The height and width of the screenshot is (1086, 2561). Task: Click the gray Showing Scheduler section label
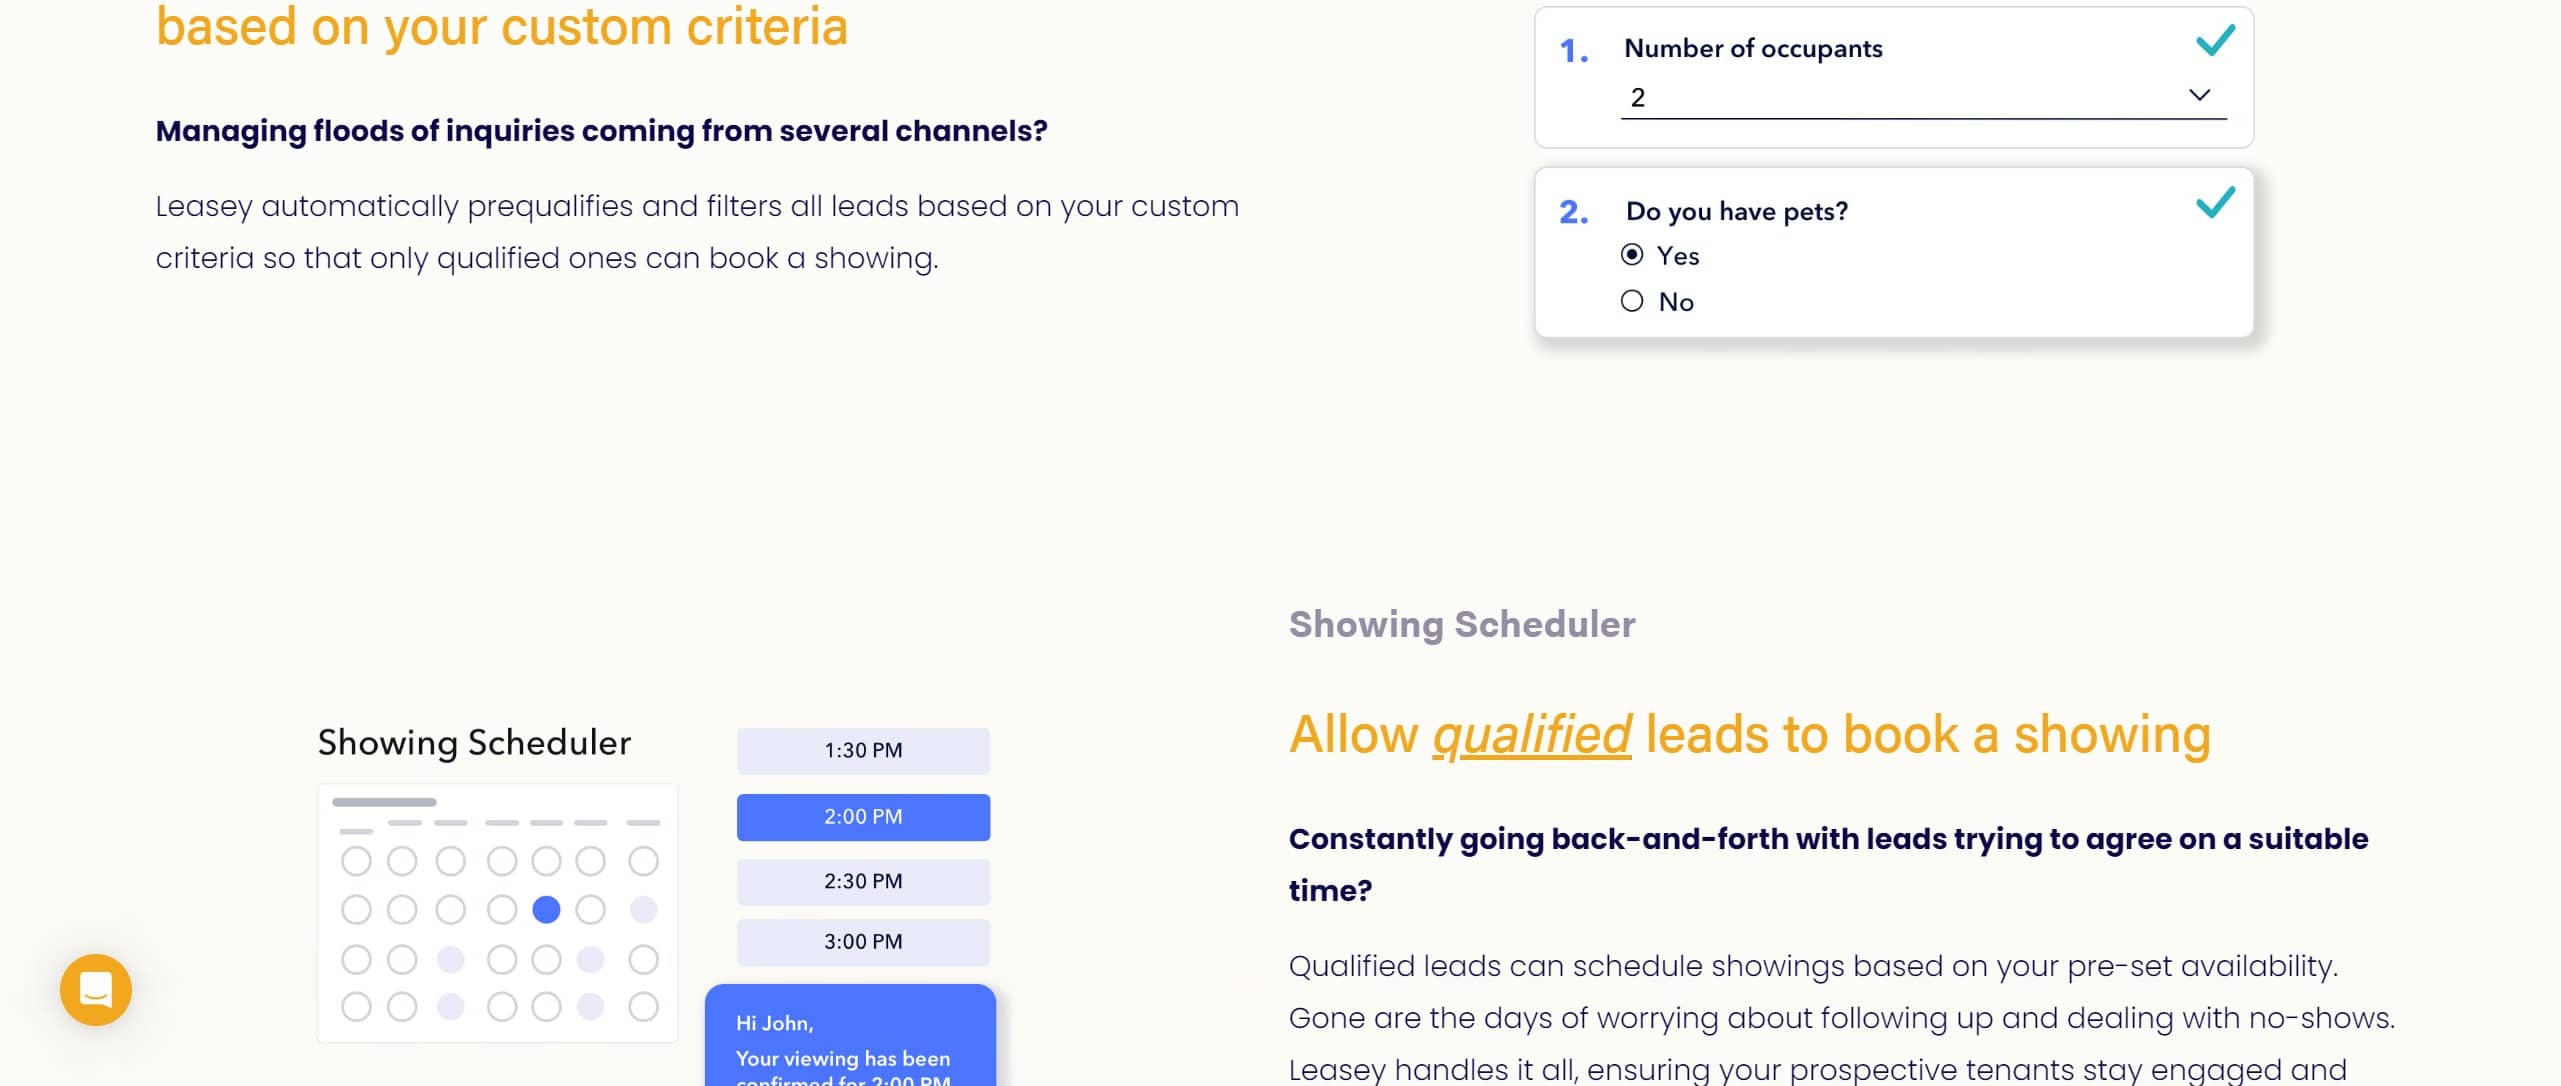[x=1461, y=625]
